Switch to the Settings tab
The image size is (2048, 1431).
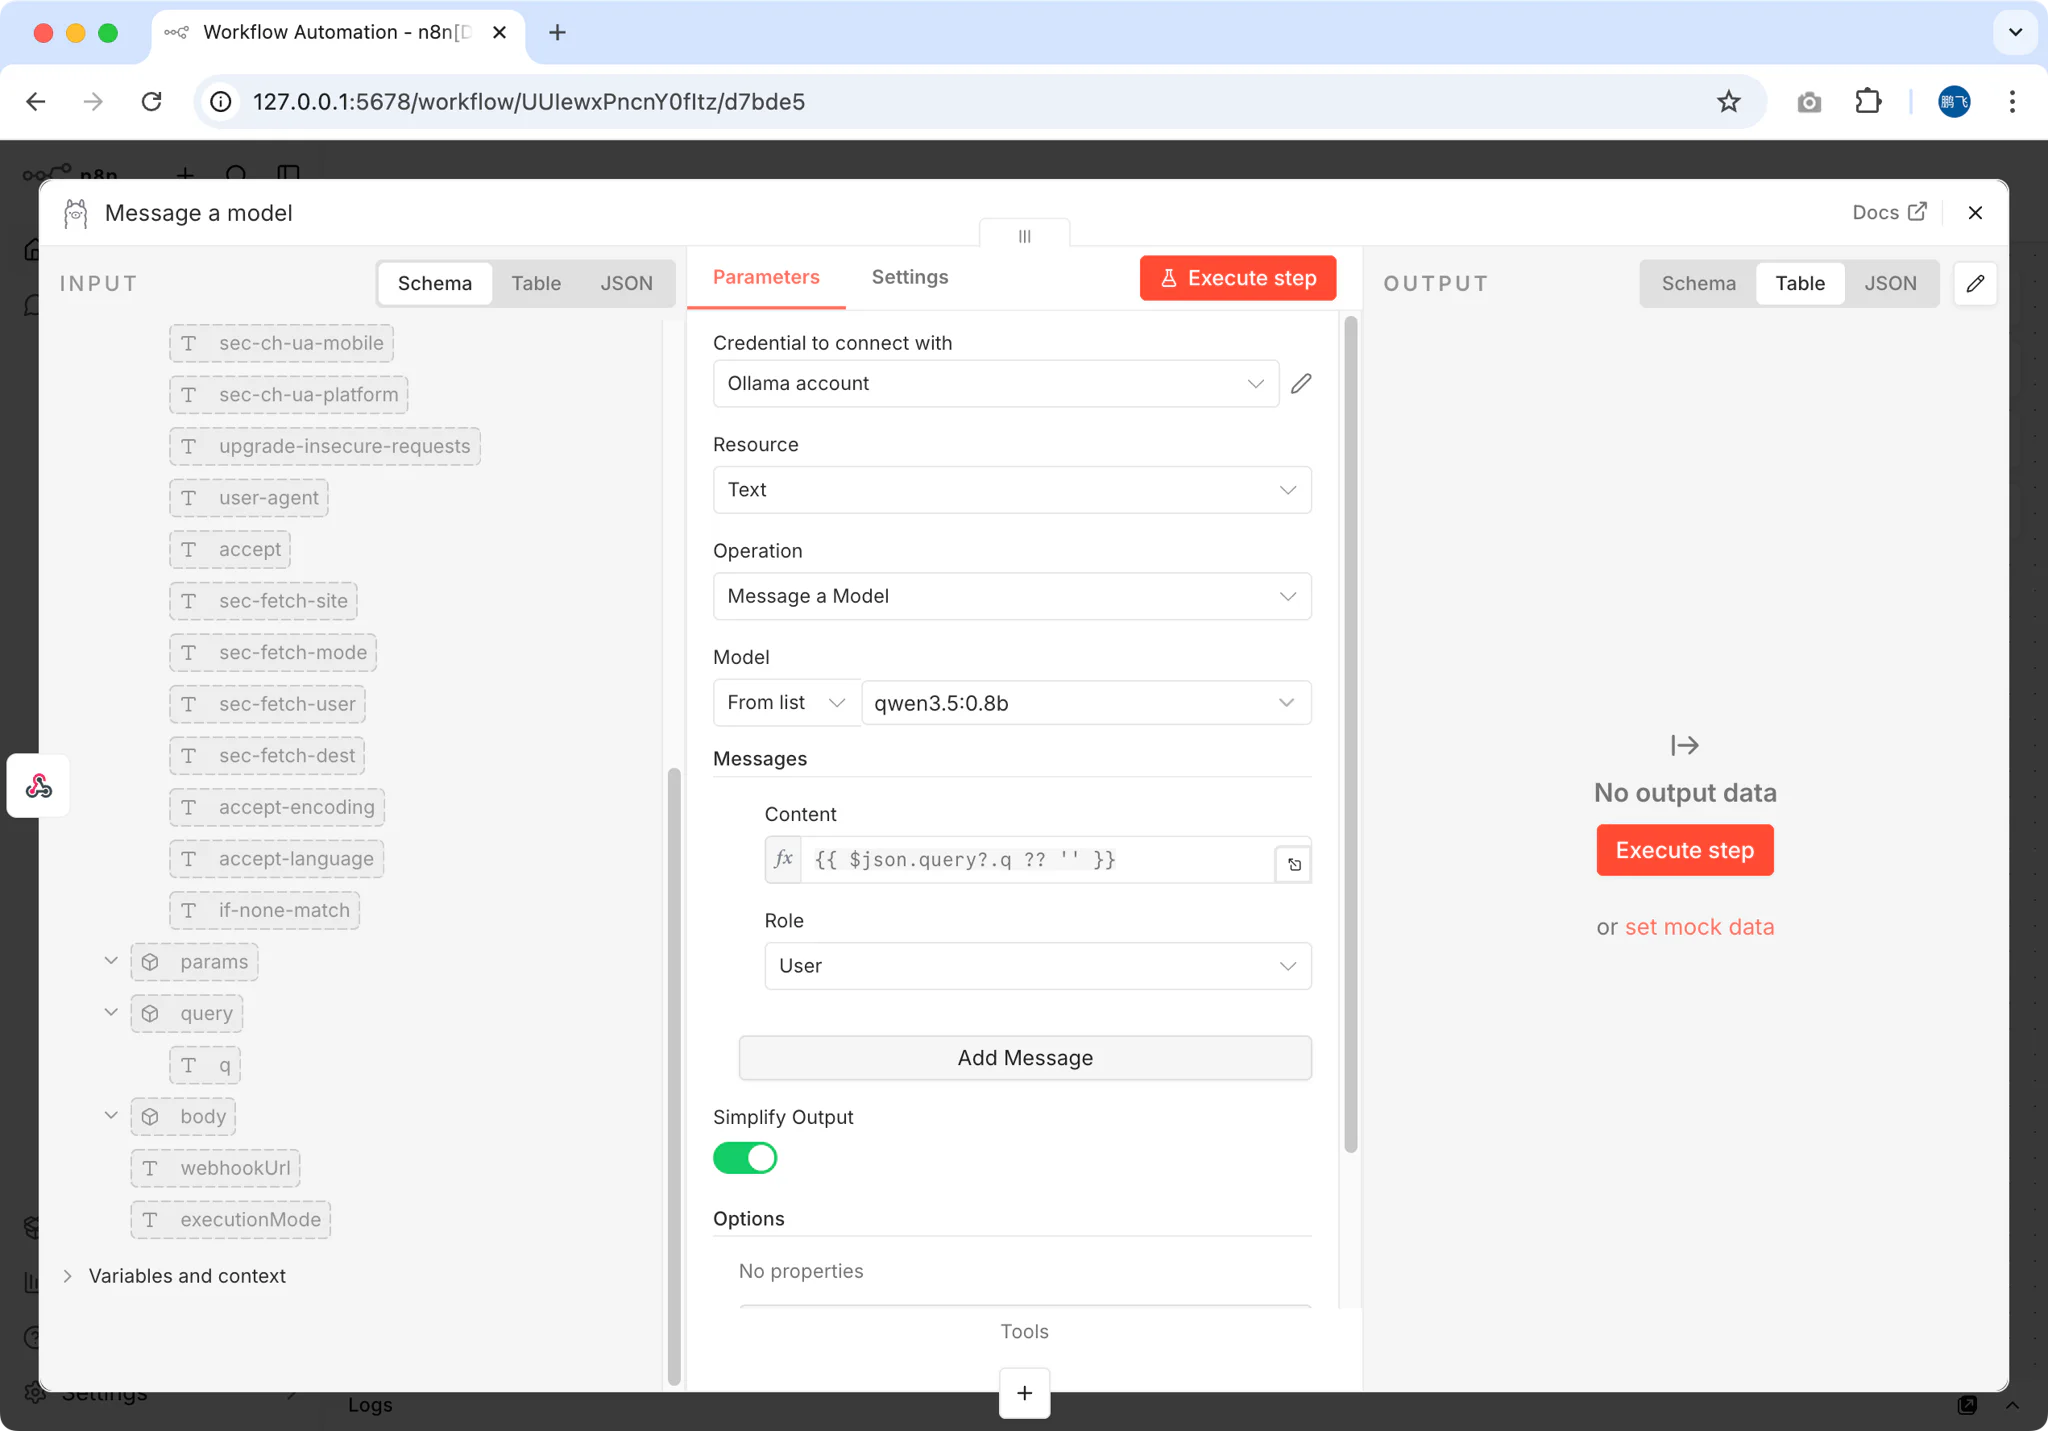point(909,277)
